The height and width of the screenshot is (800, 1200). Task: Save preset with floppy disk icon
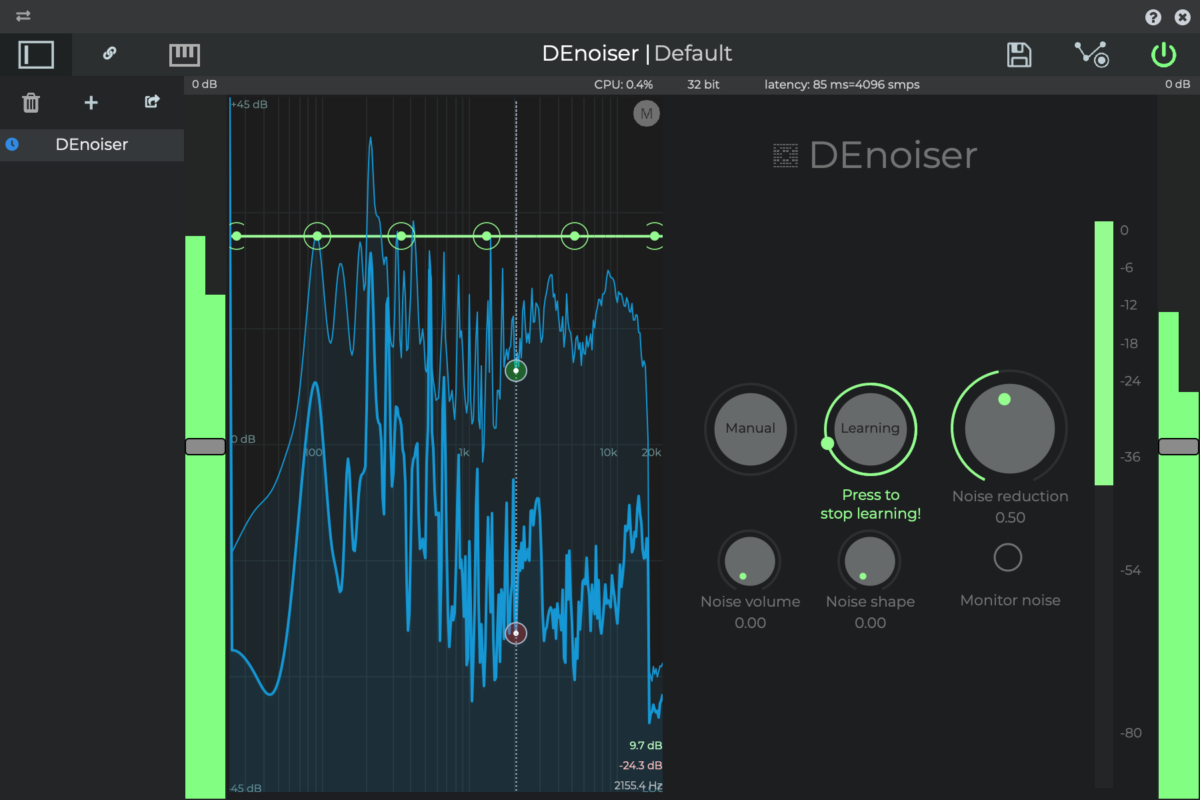(1019, 54)
